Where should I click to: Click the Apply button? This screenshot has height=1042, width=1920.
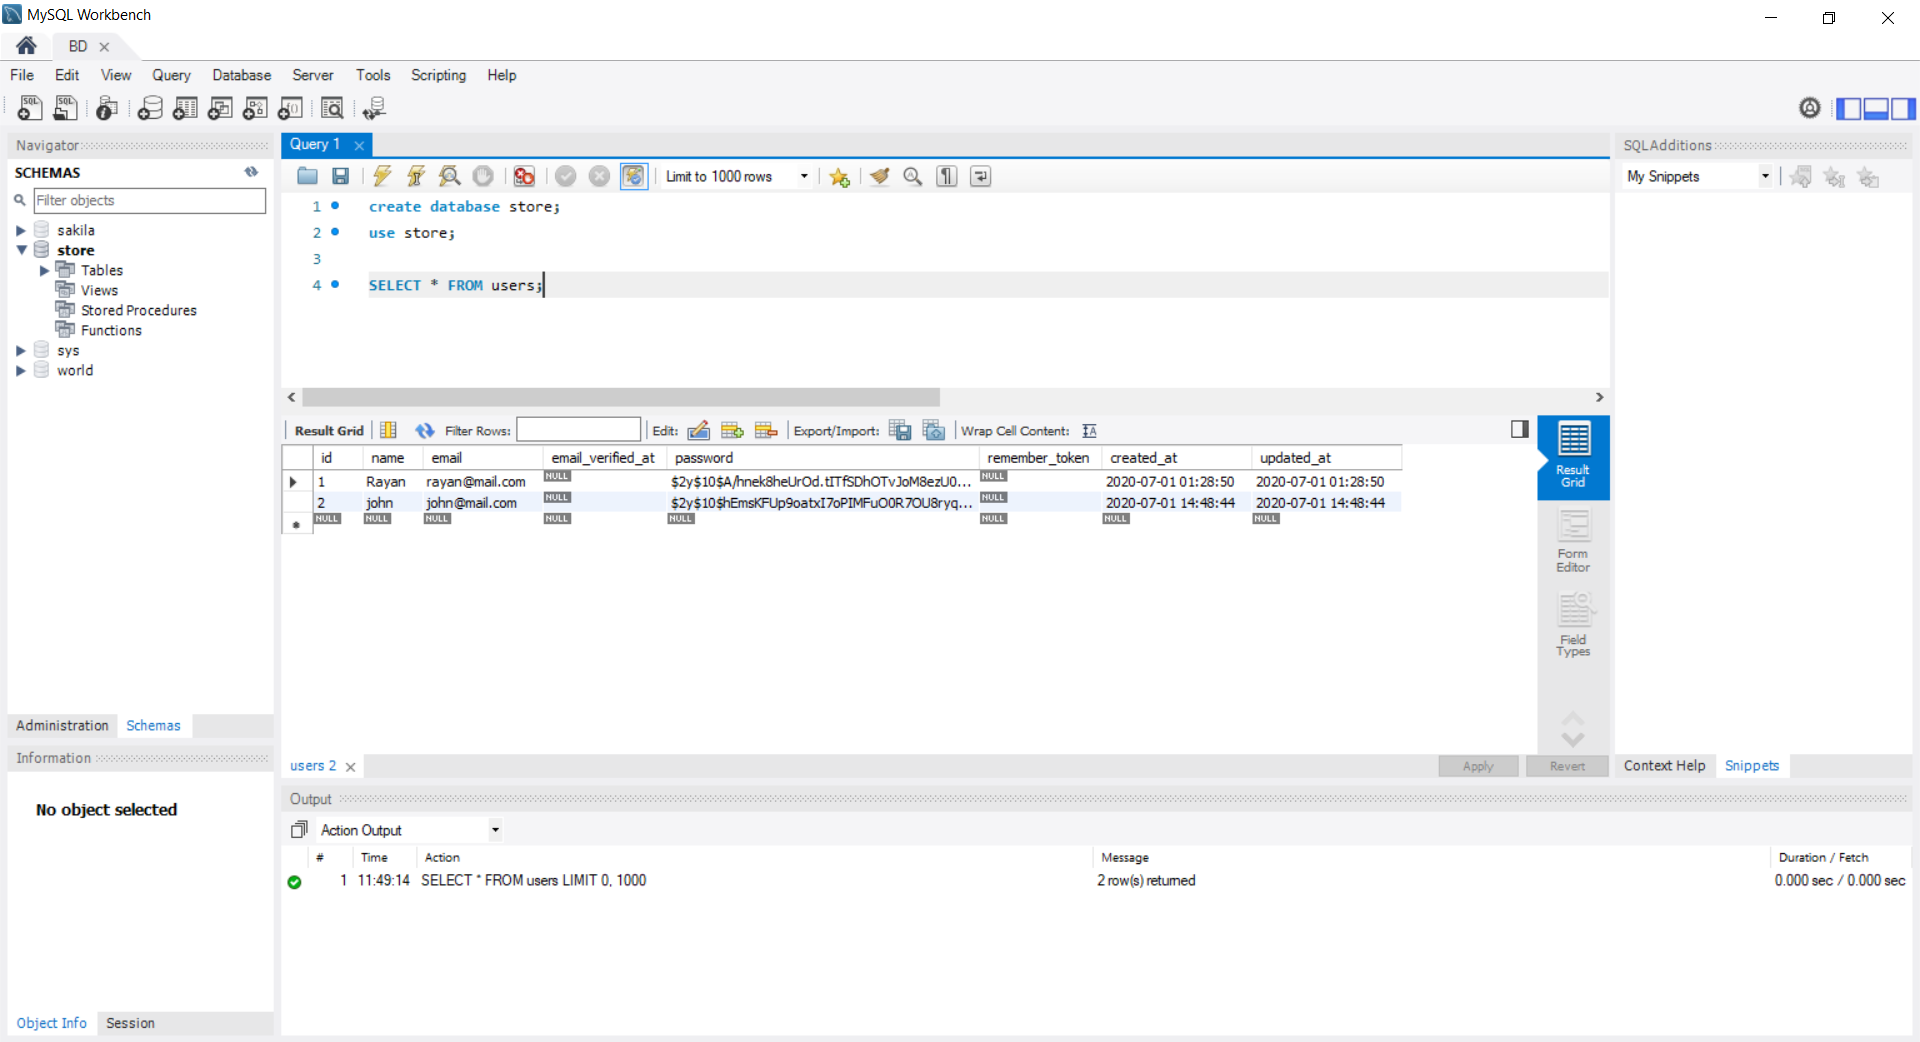(1477, 766)
